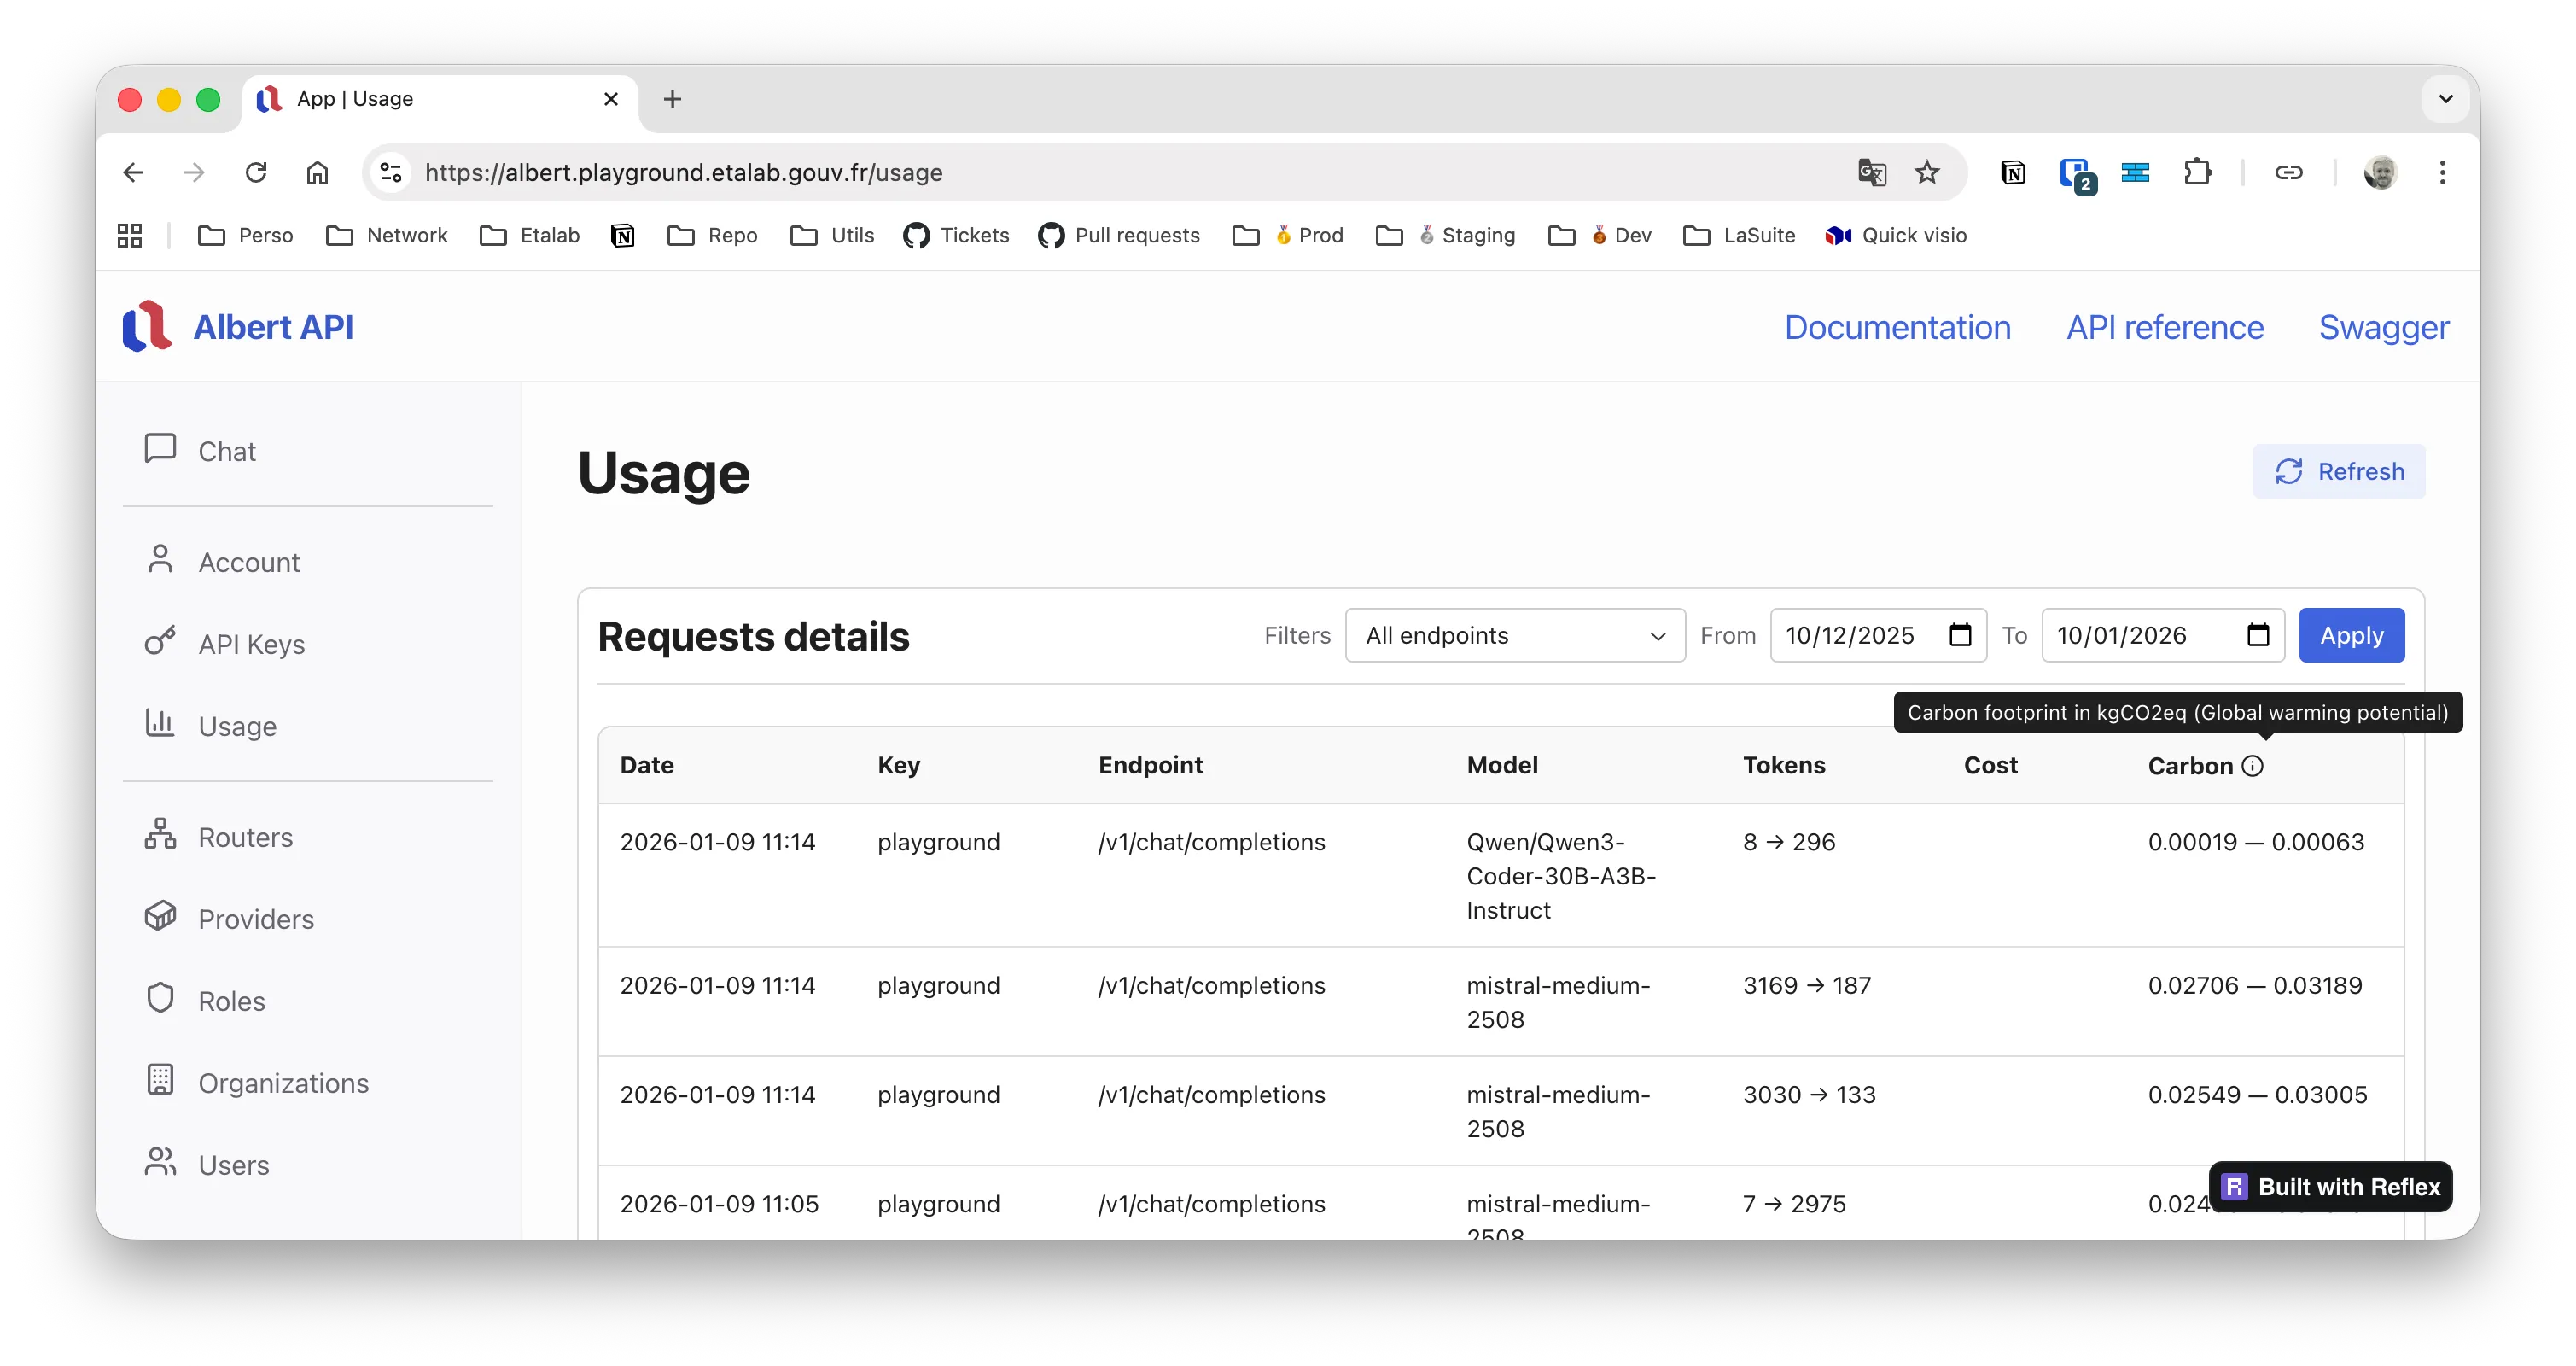The image size is (2576, 1366).
Task: Select the Account sidebar icon
Action: click(x=161, y=560)
